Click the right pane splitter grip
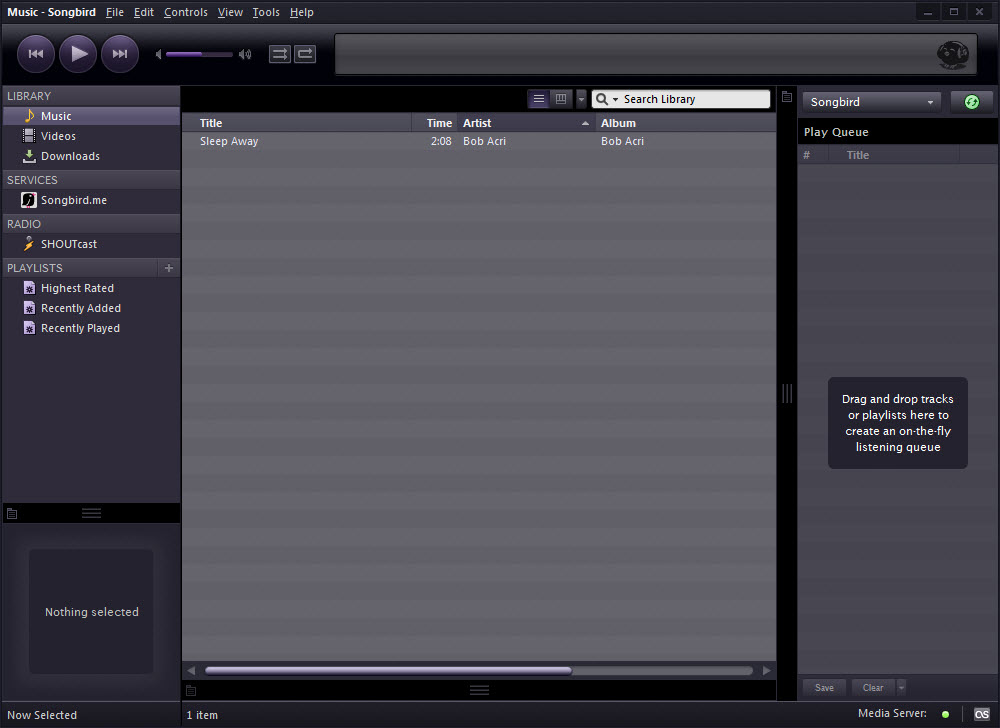 click(787, 393)
